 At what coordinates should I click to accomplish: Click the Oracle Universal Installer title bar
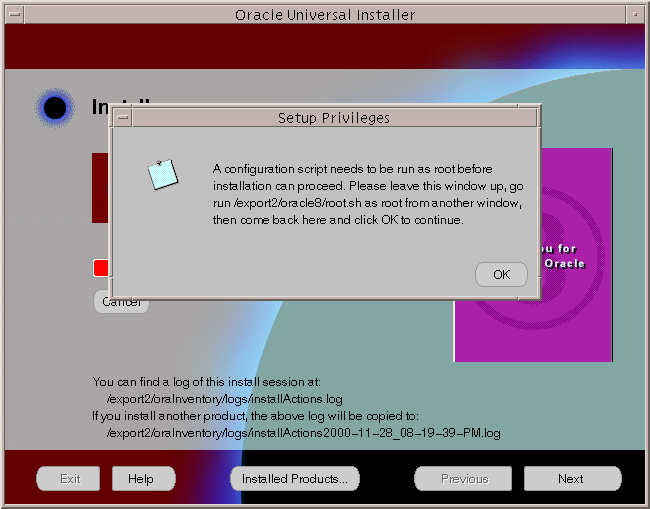[325, 15]
